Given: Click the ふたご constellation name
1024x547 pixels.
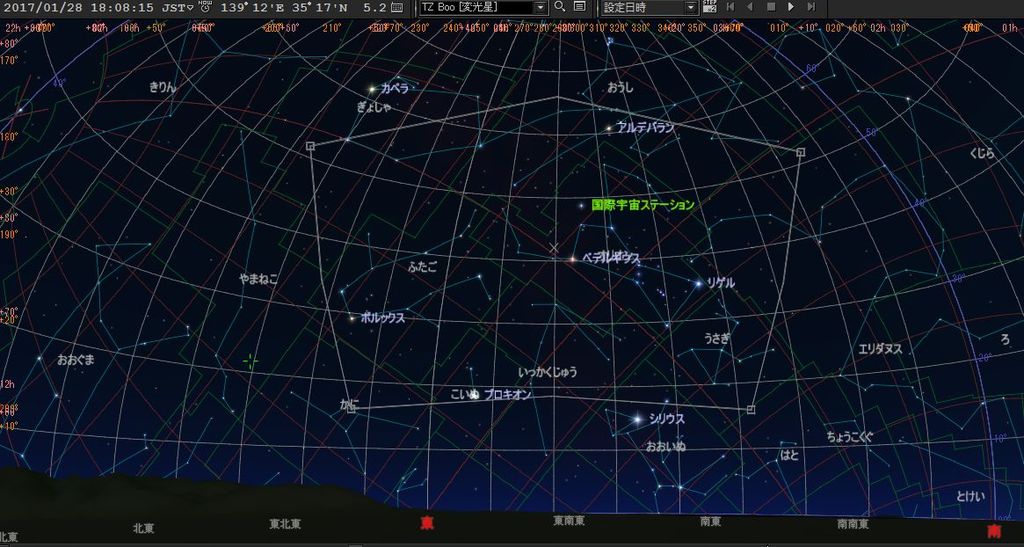Looking at the screenshot, I should [423, 267].
